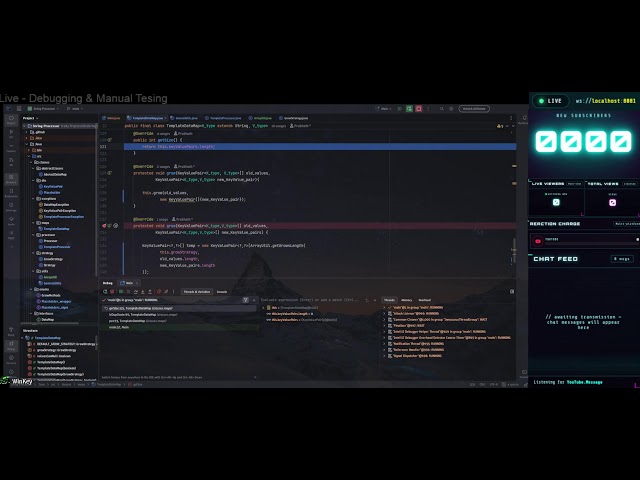Select the Signal Dispatcher thread in Threads list
Screen dimensions: 640x480
point(417,356)
